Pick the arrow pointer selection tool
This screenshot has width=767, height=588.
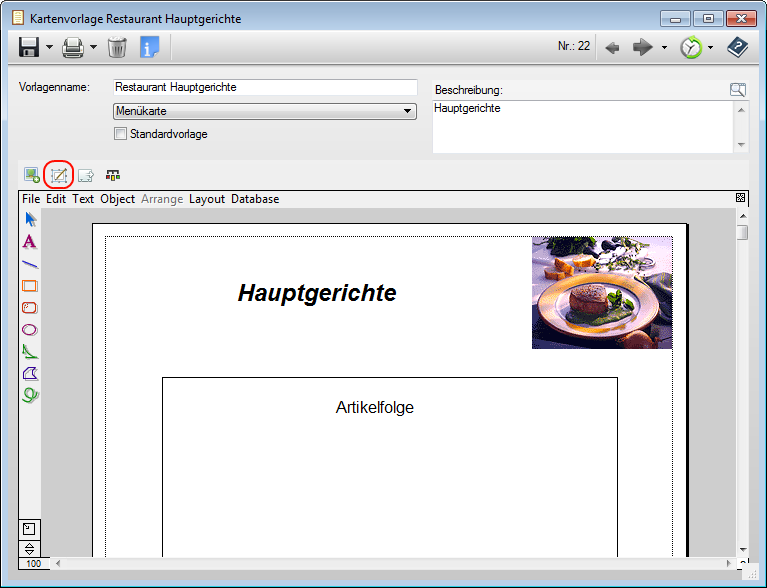(30, 219)
